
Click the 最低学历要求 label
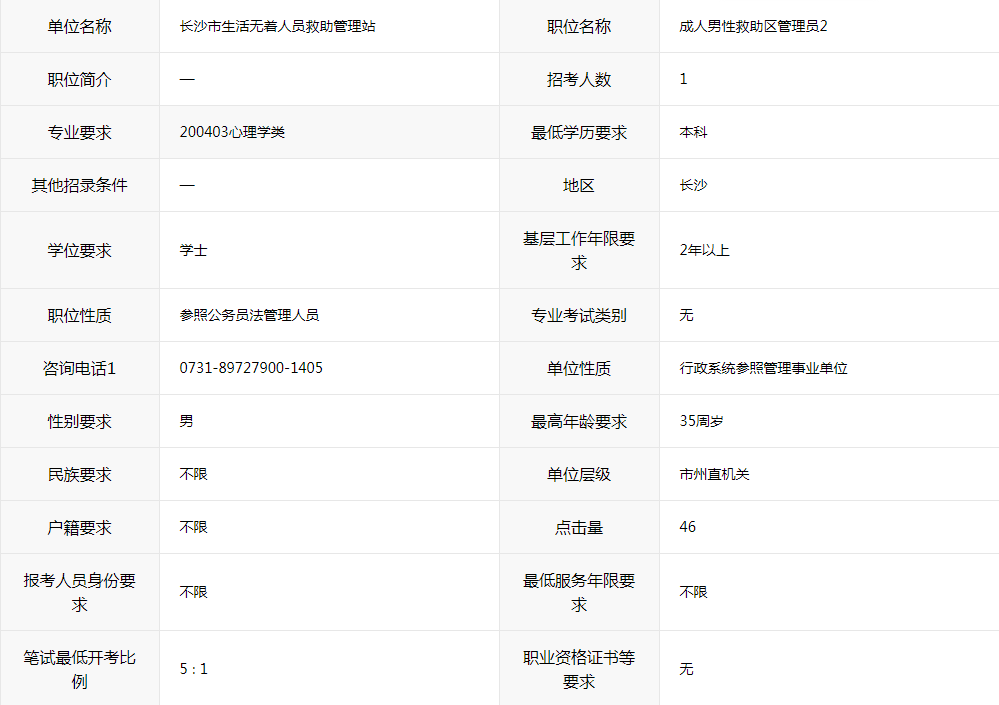579,132
